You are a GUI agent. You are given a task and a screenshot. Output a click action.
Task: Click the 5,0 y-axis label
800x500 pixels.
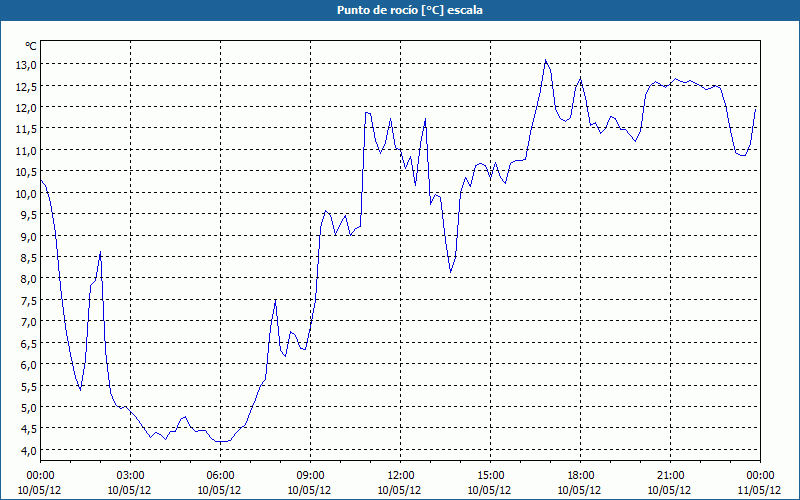tap(30, 407)
